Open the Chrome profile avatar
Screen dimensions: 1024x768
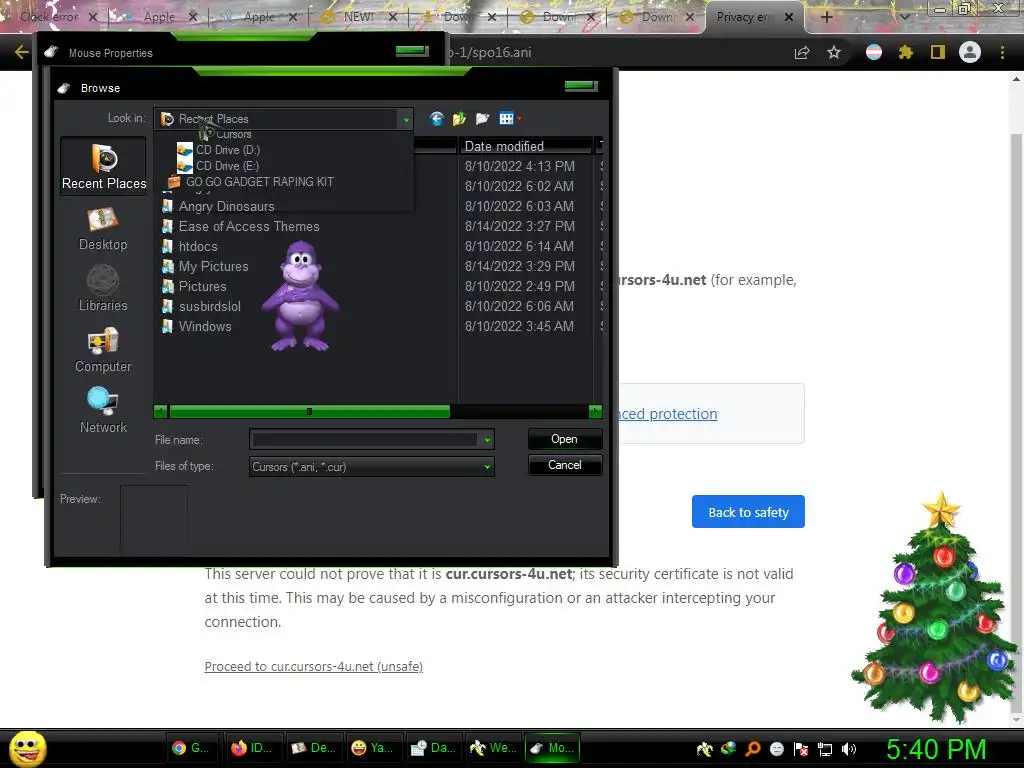click(970, 52)
